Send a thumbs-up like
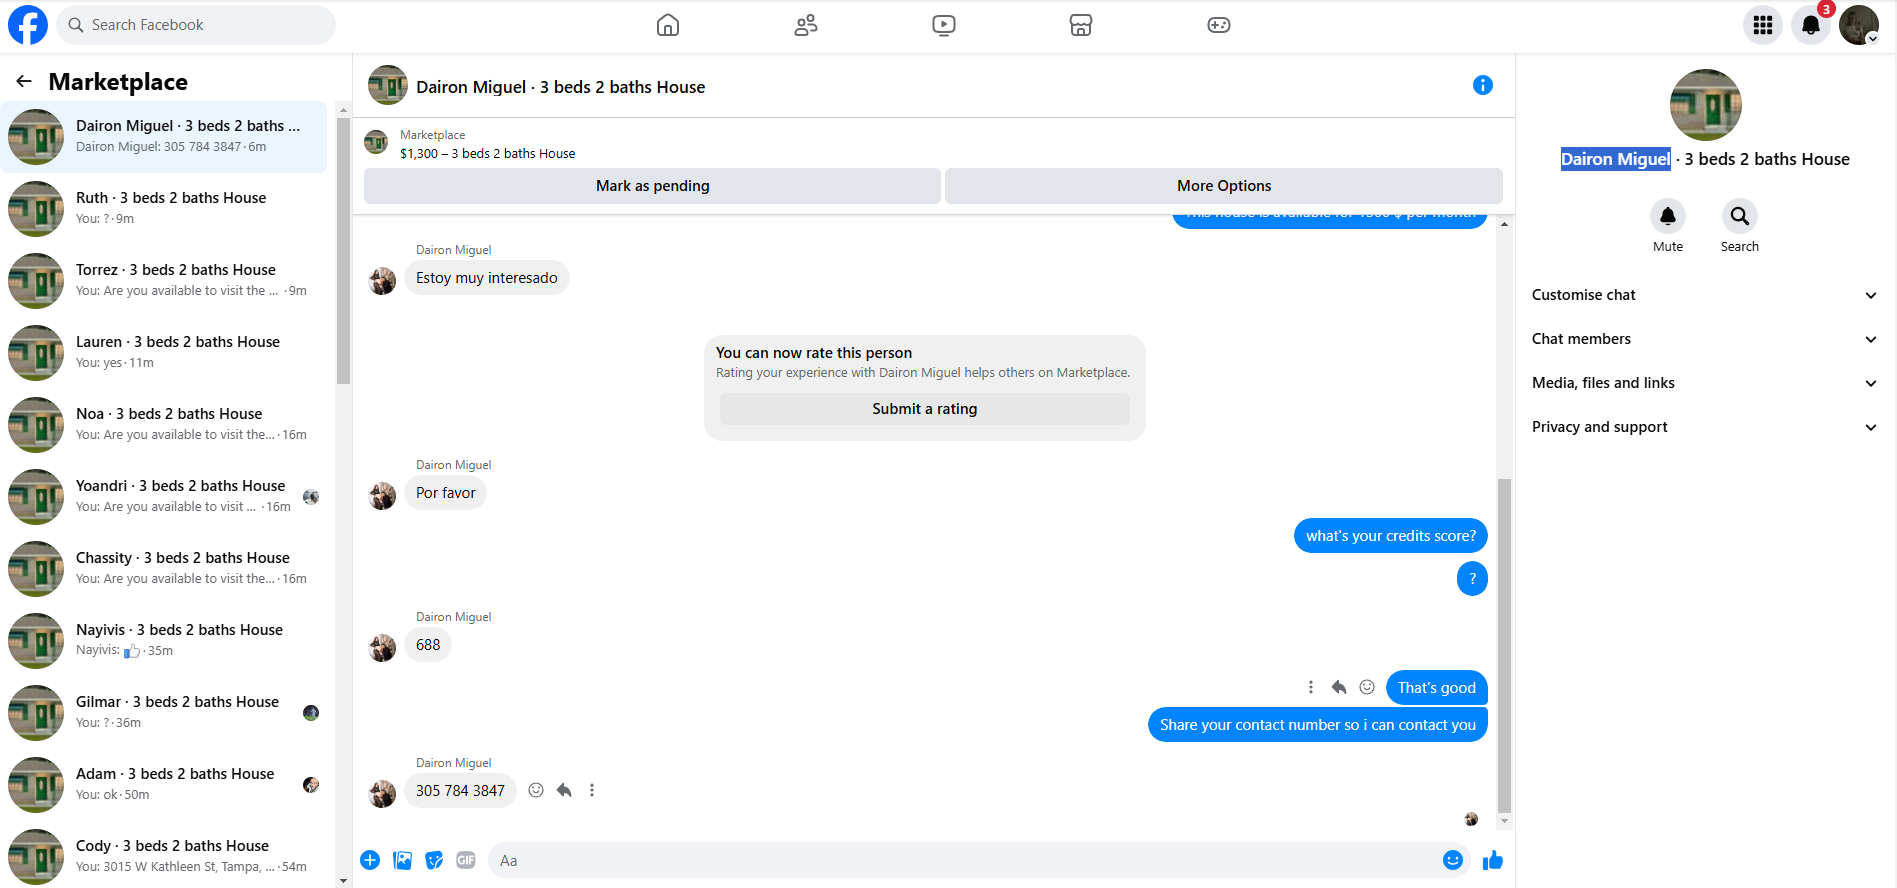Viewport: 1897px width, 888px height. (x=1493, y=860)
